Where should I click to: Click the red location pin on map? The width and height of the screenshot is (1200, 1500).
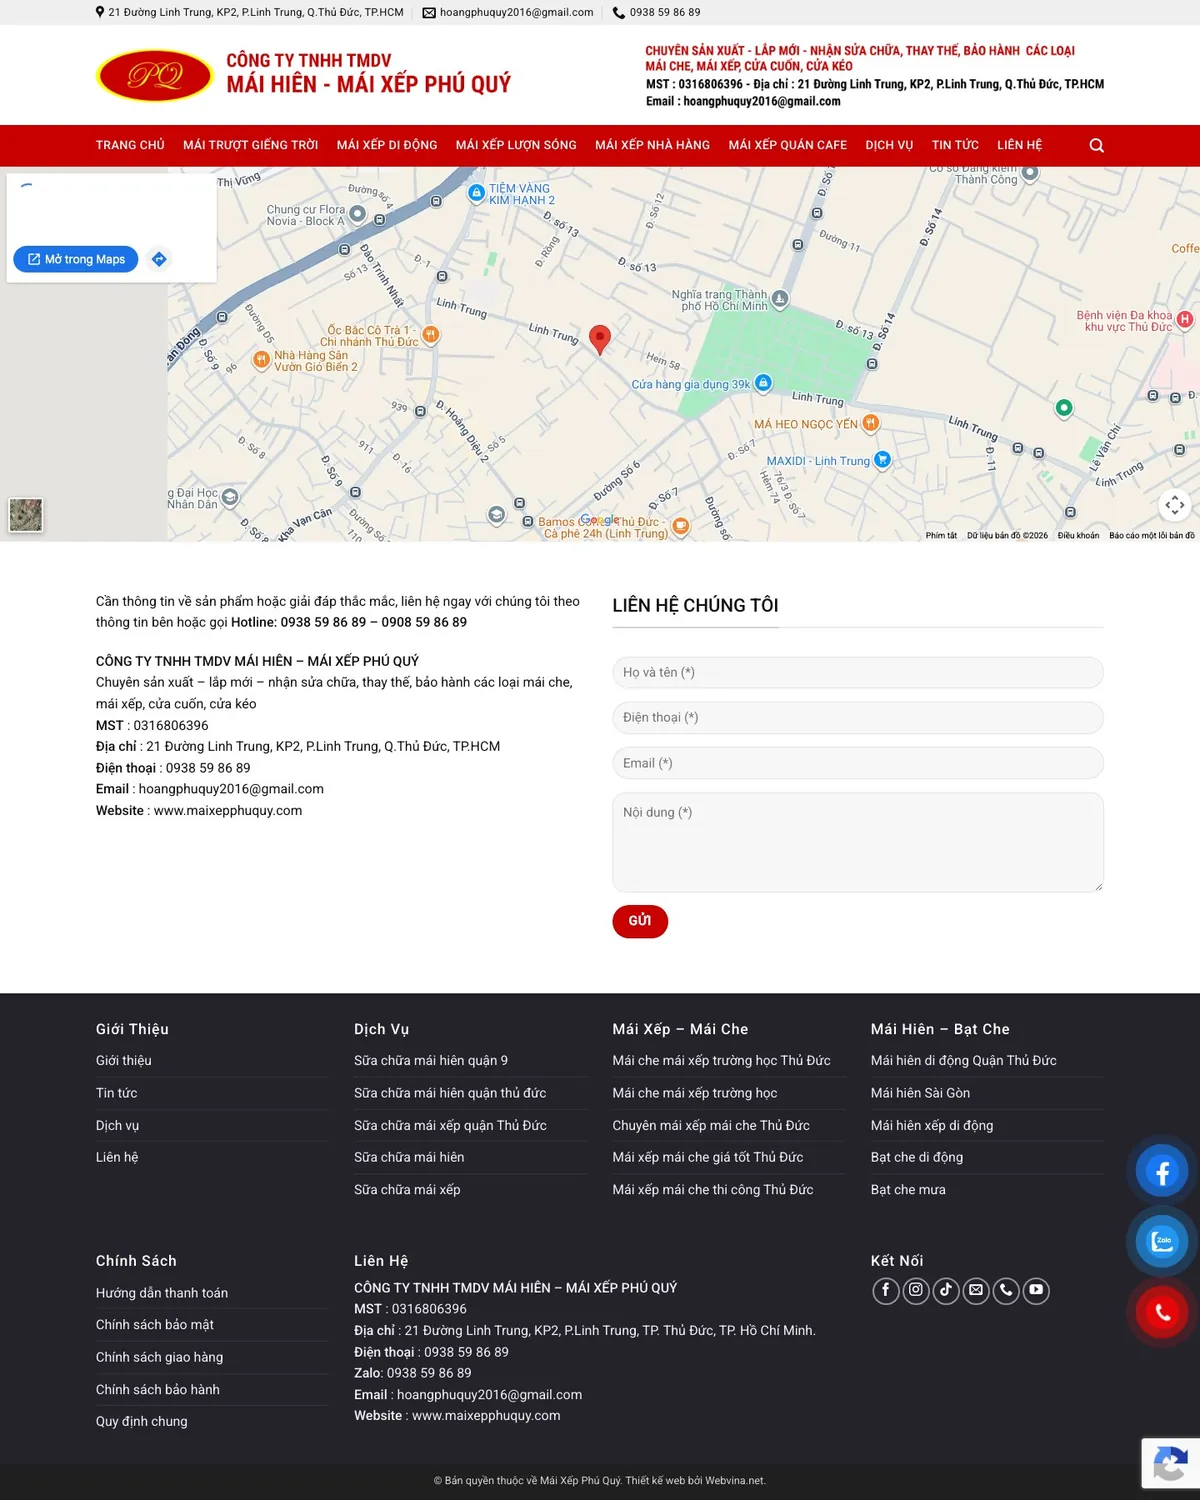coord(600,340)
